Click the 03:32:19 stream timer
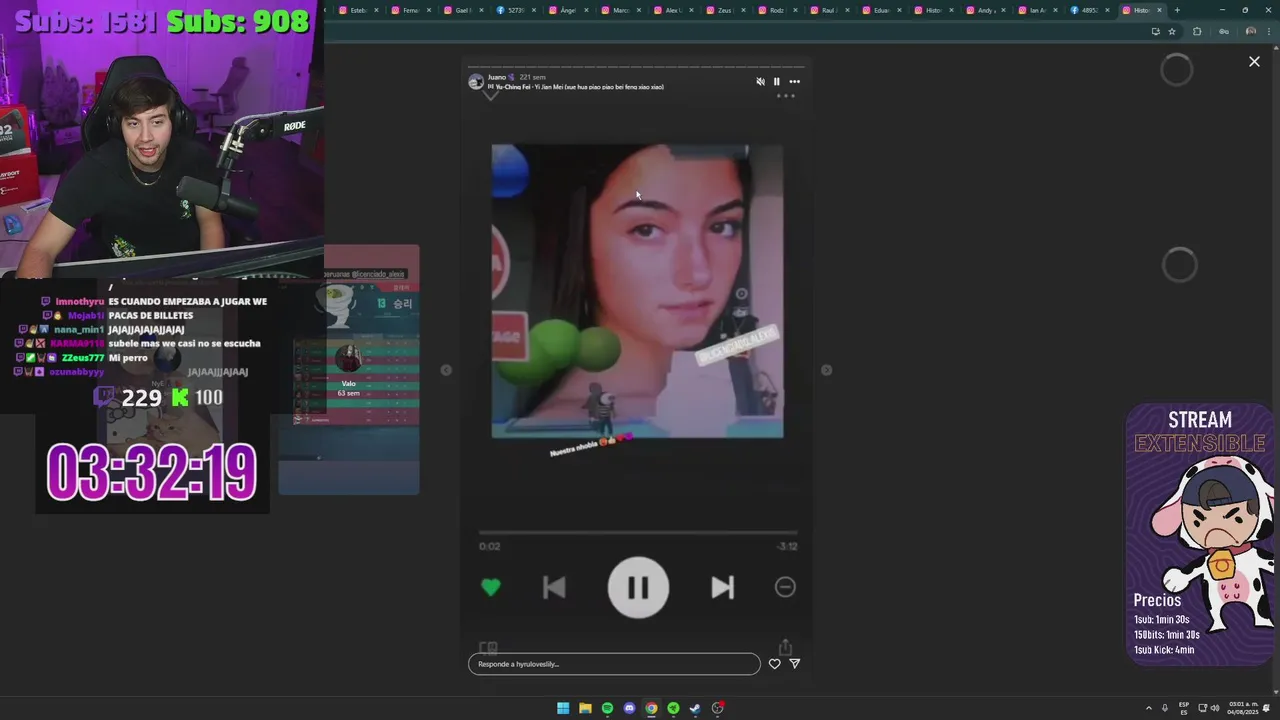 point(152,472)
